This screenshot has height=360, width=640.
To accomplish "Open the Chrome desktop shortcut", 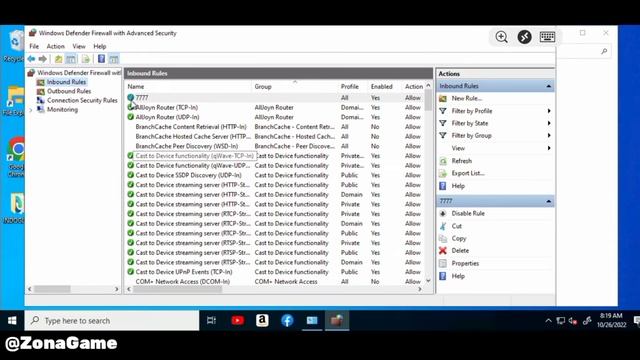I will (16, 157).
